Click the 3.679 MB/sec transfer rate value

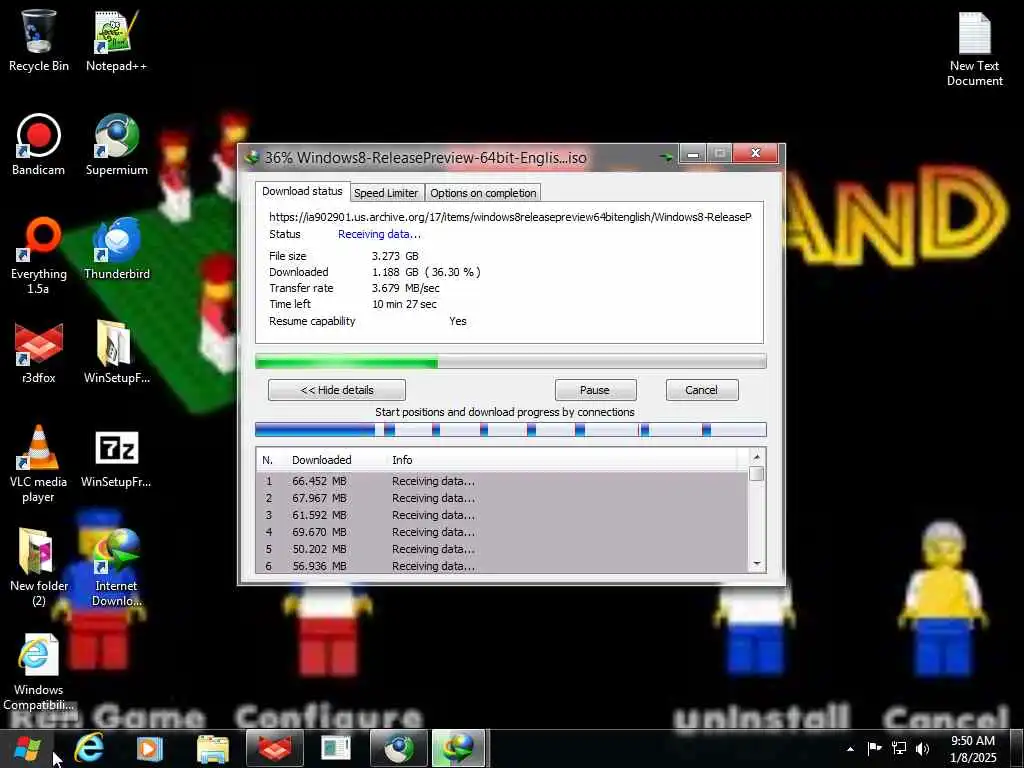406,288
